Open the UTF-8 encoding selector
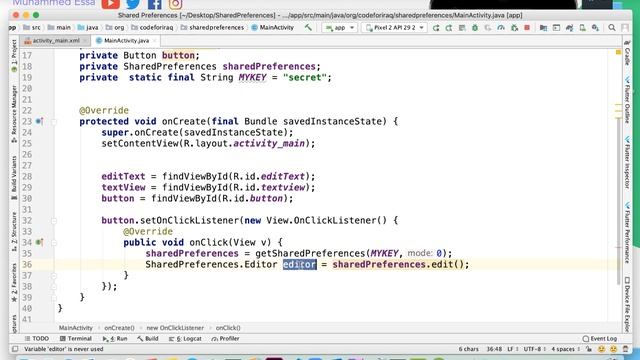640x360 pixels. point(534,349)
